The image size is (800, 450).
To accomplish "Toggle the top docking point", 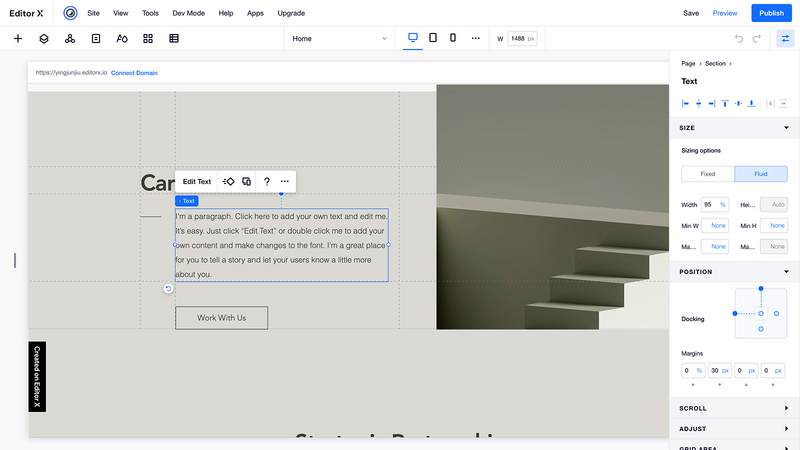I will point(761,289).
